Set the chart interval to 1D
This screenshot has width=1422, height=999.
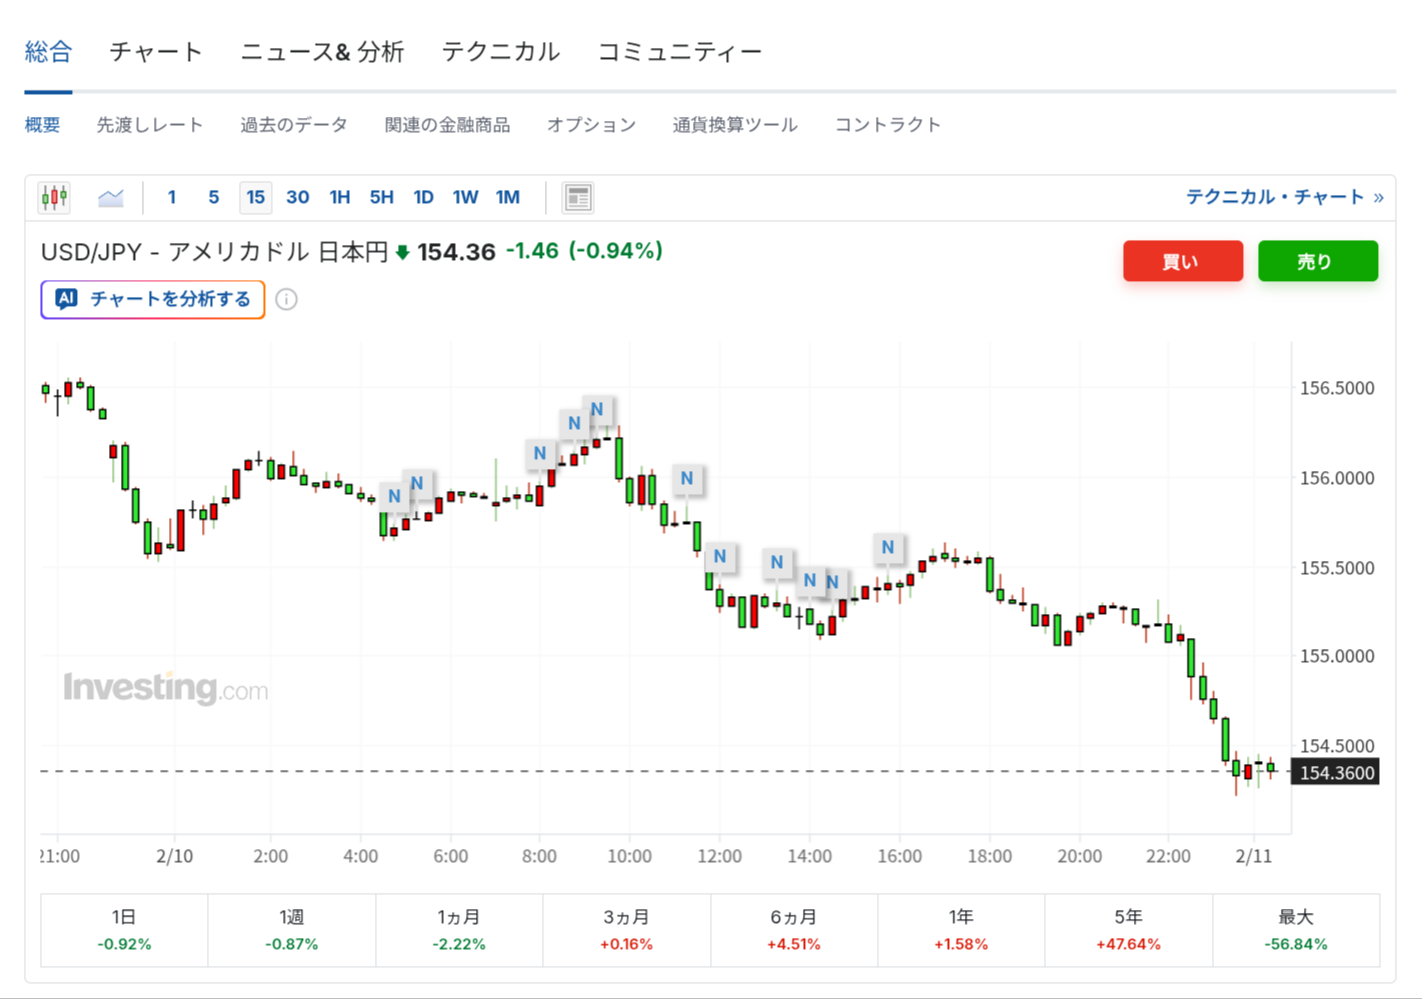(x=423, y=197)
